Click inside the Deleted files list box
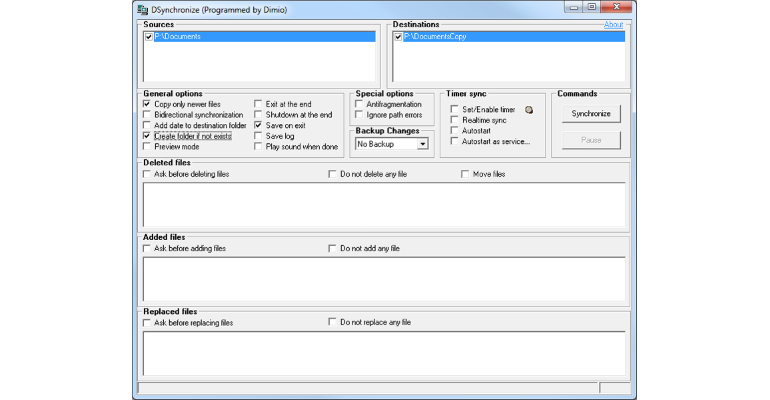The height and width of the screenshot is (400, 770). tap(384, 205)
